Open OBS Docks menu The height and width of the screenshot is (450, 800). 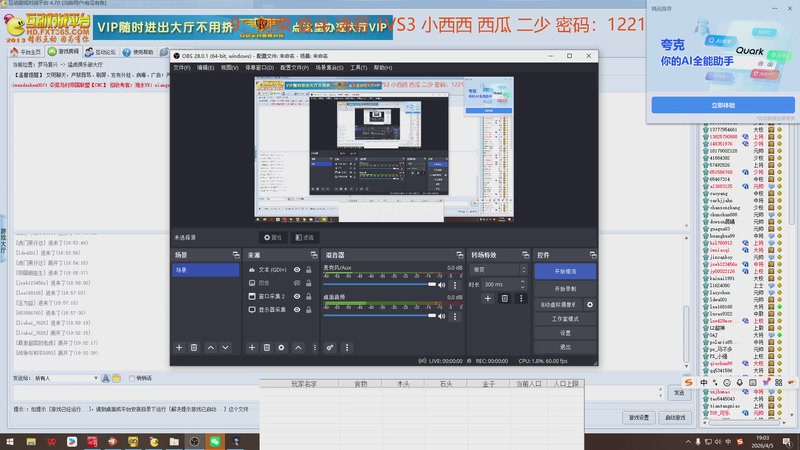[x=259, y=67]
